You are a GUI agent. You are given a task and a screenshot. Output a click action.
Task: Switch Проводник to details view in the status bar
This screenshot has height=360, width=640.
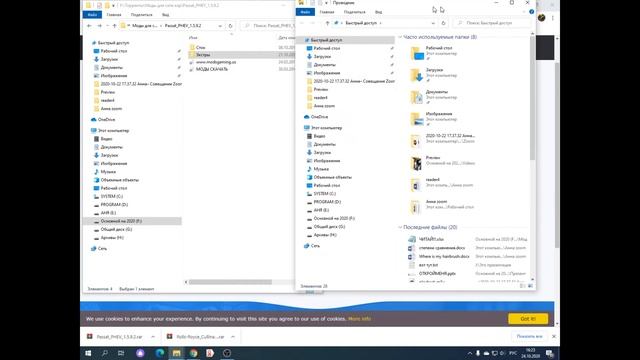coord(523,286)
